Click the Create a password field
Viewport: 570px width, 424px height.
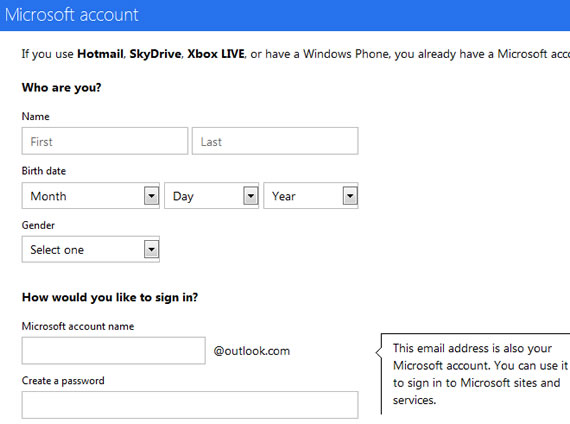click(x=190, y=405)
